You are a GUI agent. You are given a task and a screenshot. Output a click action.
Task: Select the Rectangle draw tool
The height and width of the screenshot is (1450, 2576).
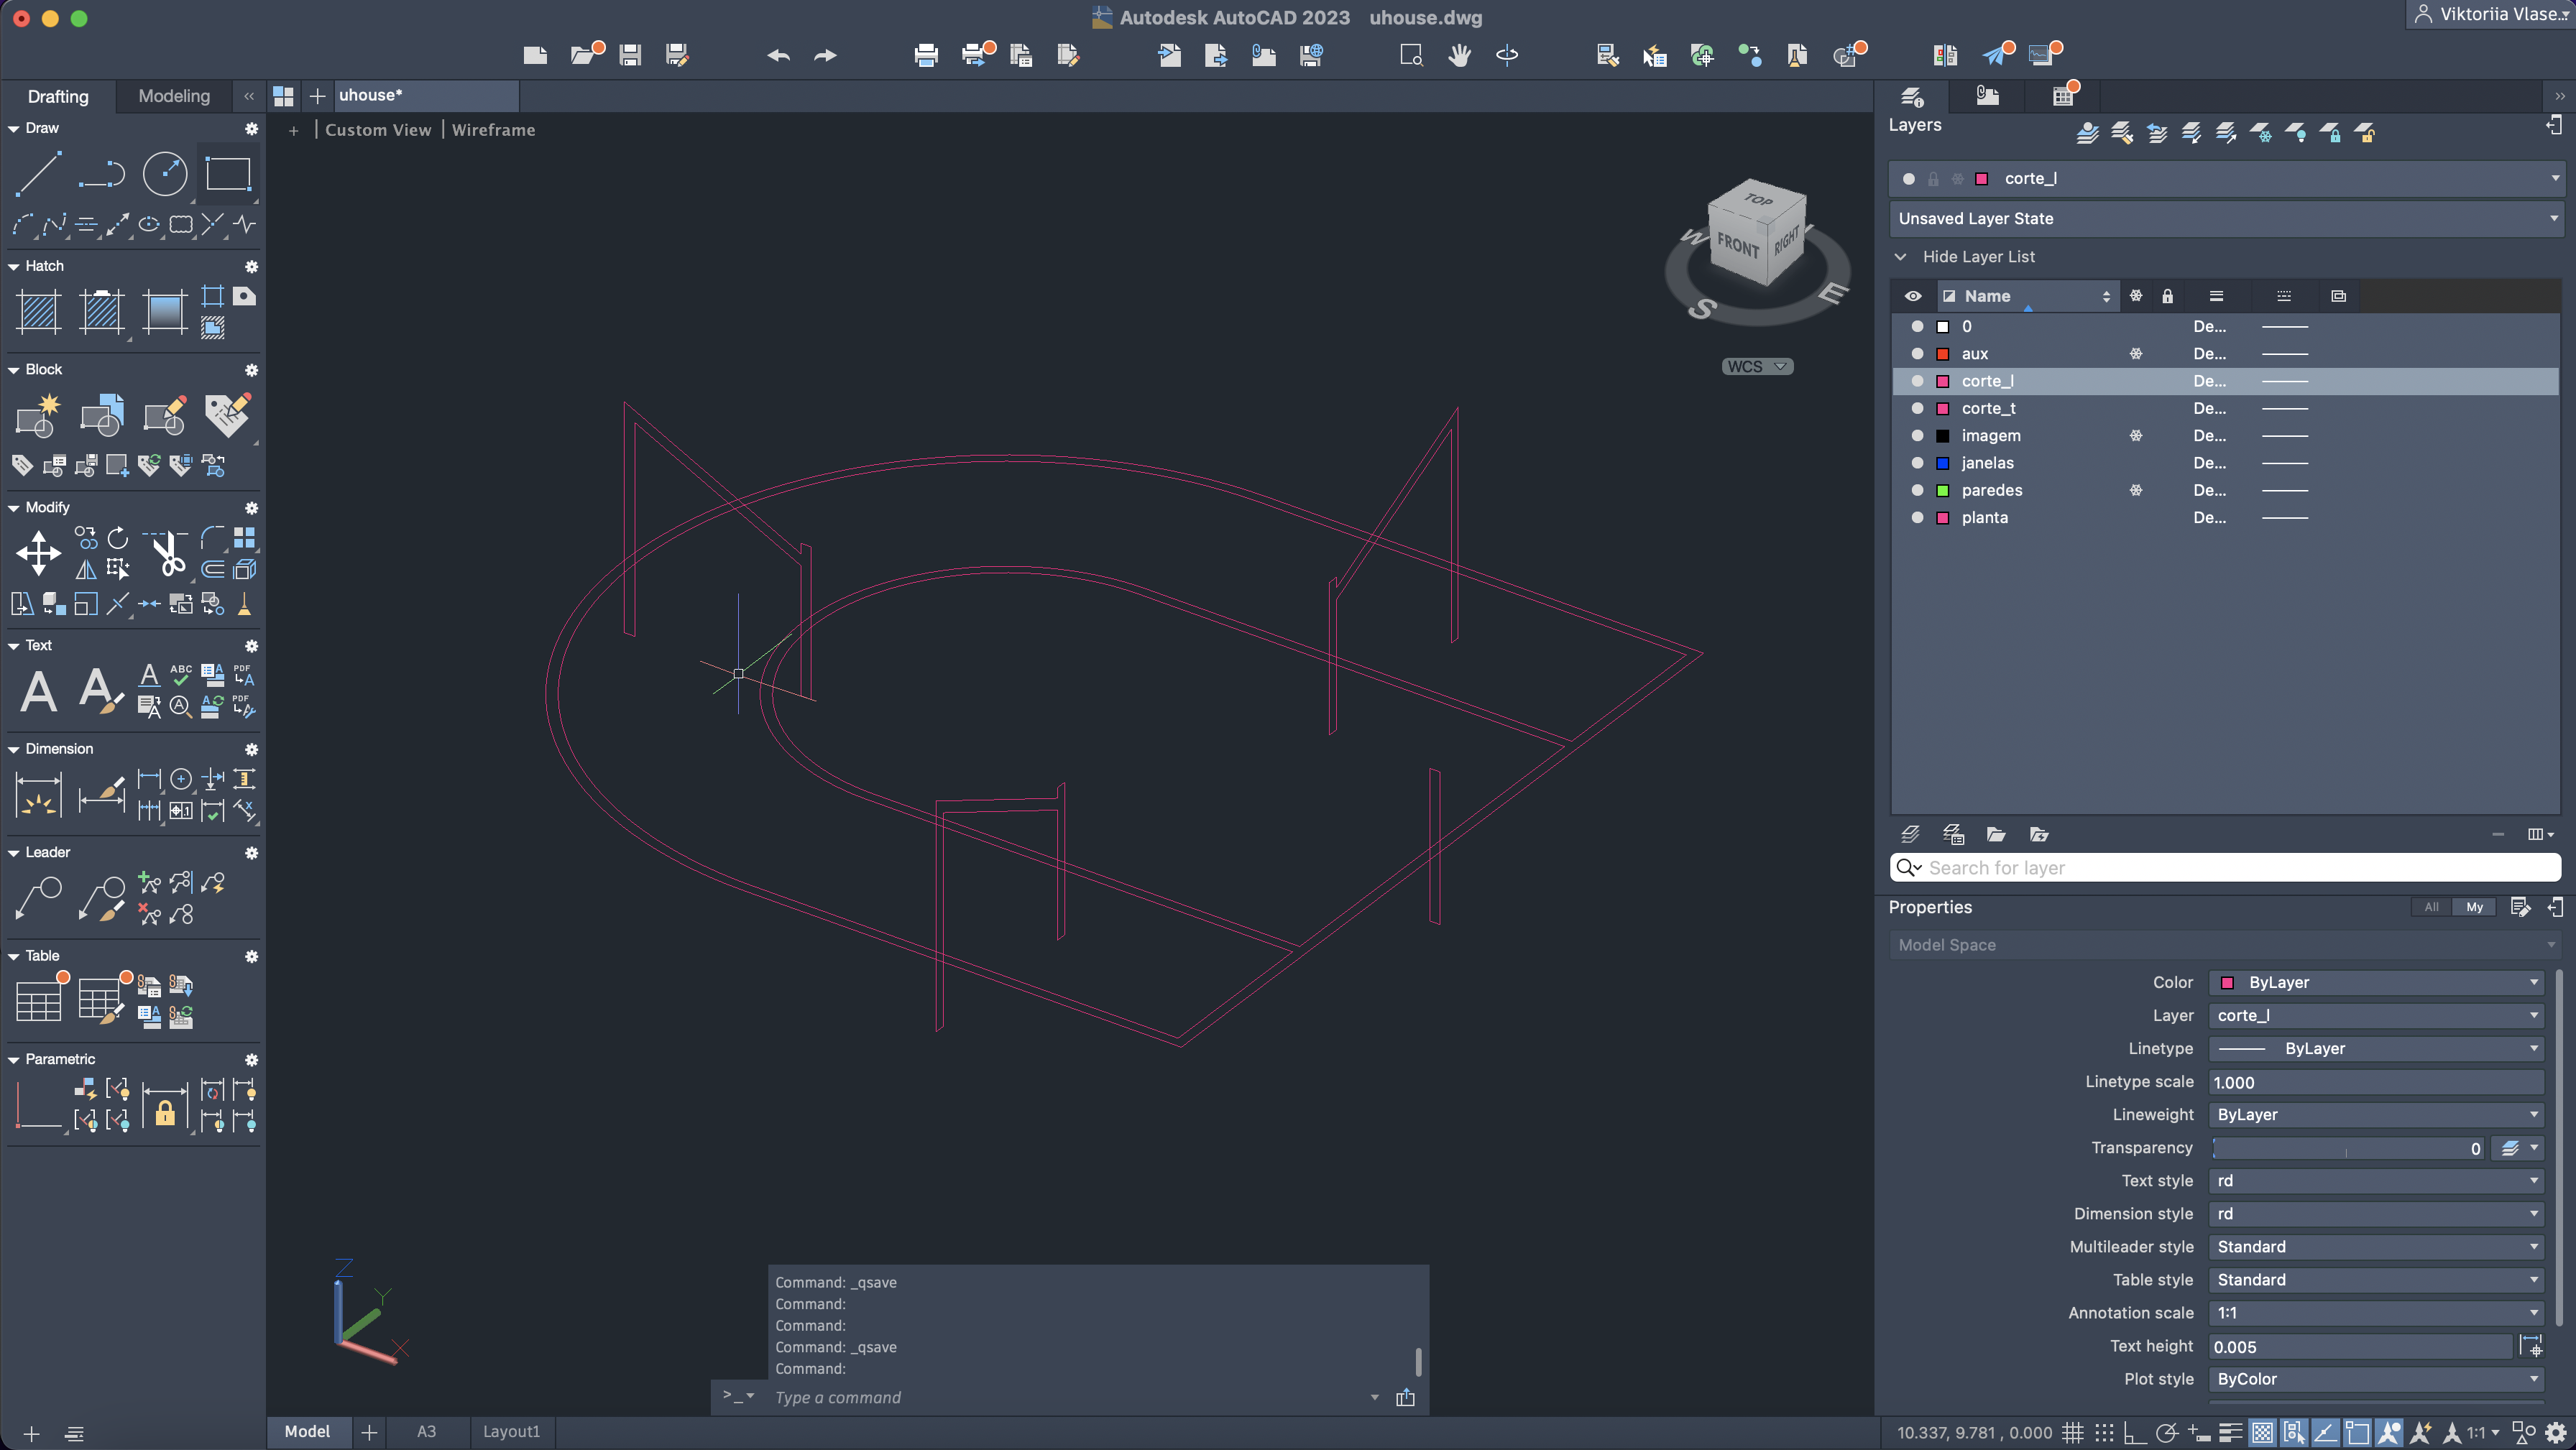pyautogui.click(x=228, y=174)
